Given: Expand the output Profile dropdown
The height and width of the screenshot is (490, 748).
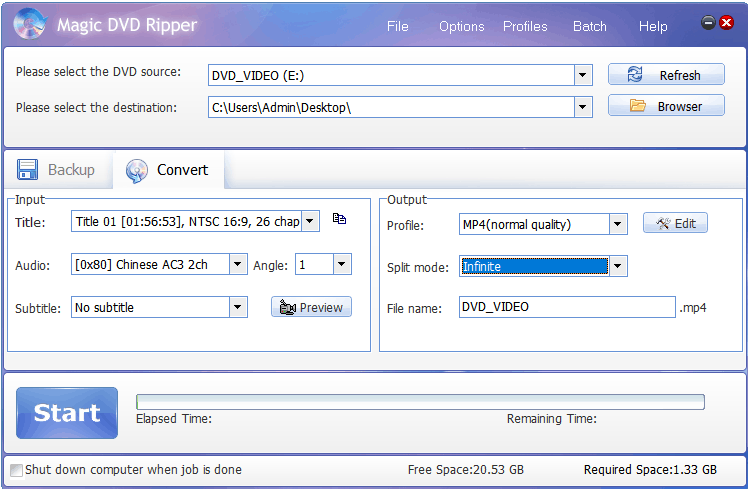Looking at the screenshot, I should tap(618, 224).
